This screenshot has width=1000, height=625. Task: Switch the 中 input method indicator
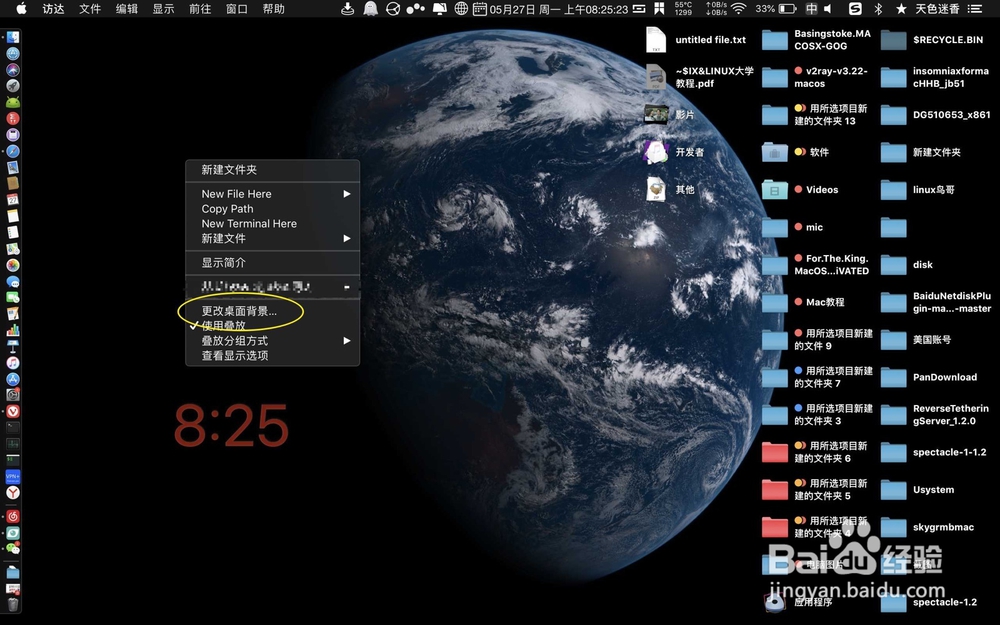[811, 9]
